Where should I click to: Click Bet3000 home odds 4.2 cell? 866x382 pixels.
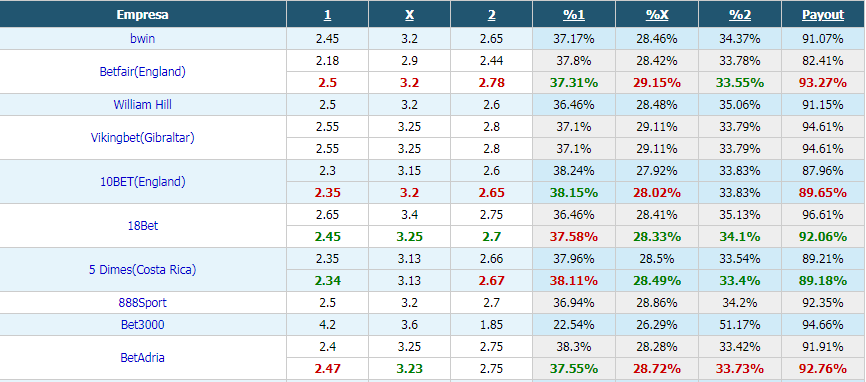pyautogui.click(x=328, y=325)
